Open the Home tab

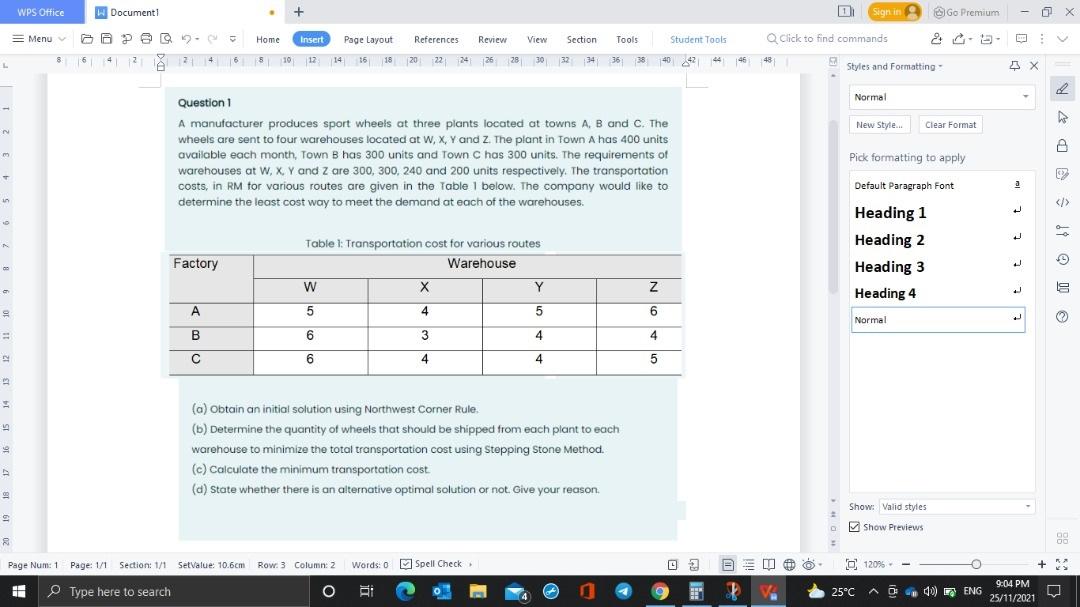tap(268, 39)
